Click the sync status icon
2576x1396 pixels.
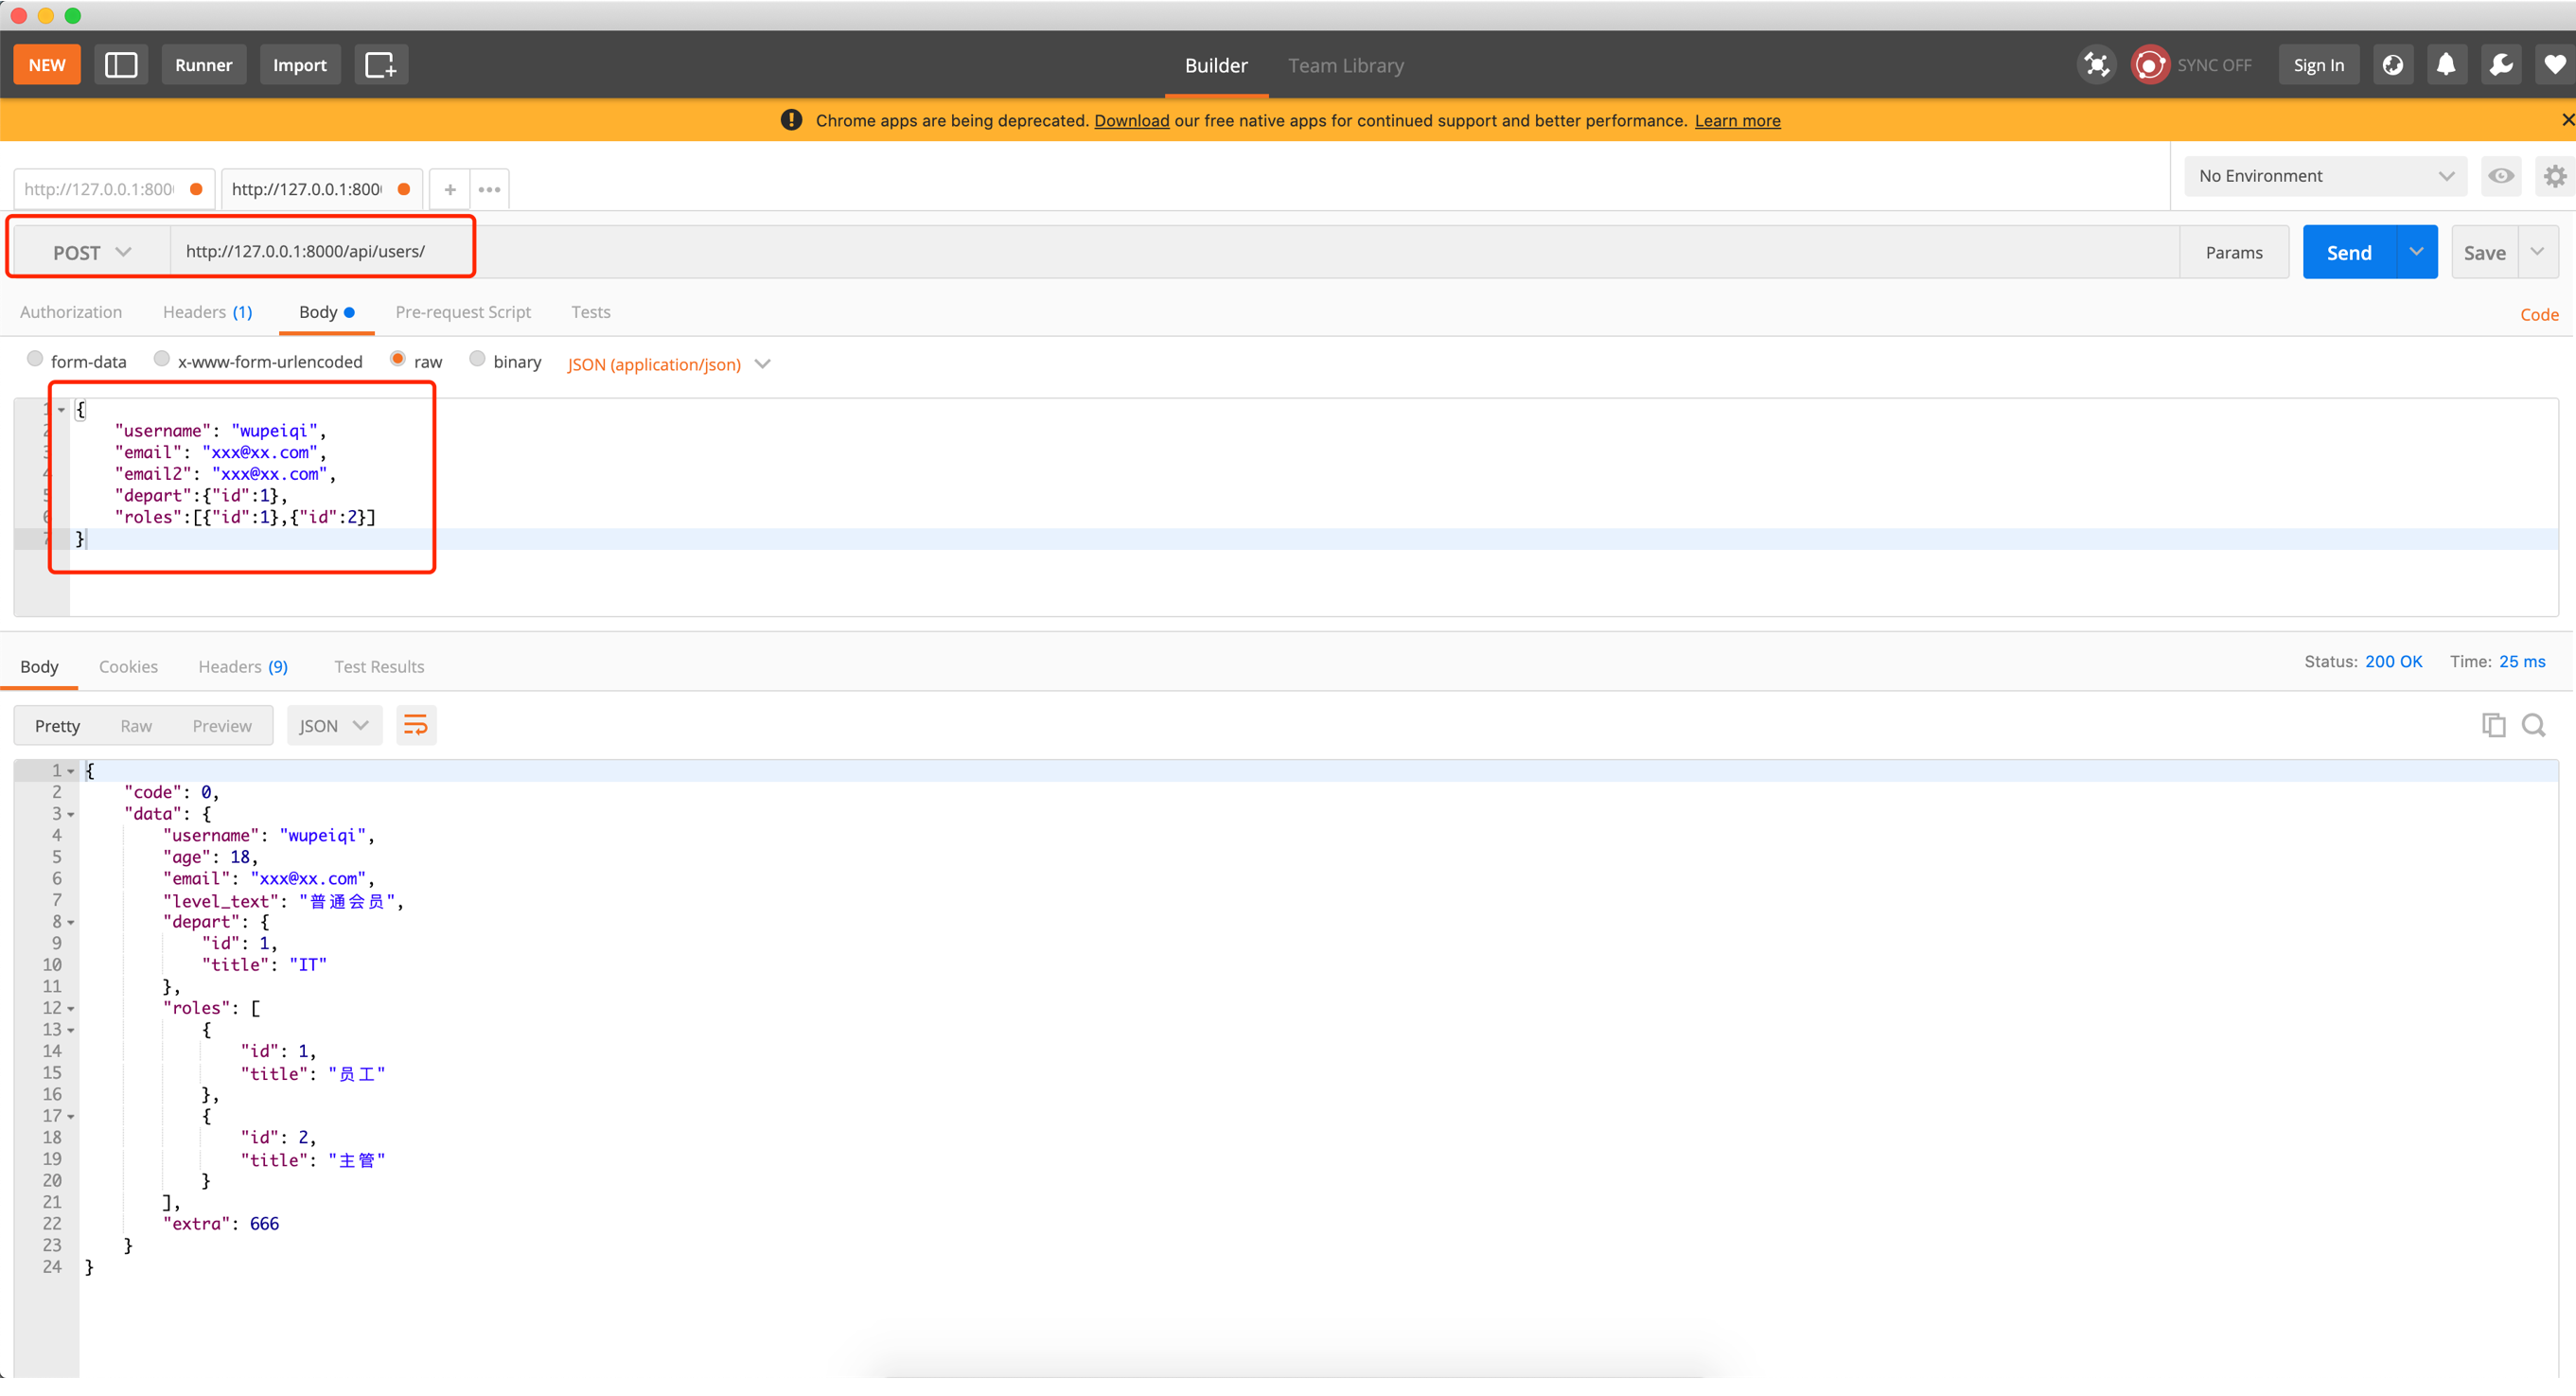(2150, 65)
